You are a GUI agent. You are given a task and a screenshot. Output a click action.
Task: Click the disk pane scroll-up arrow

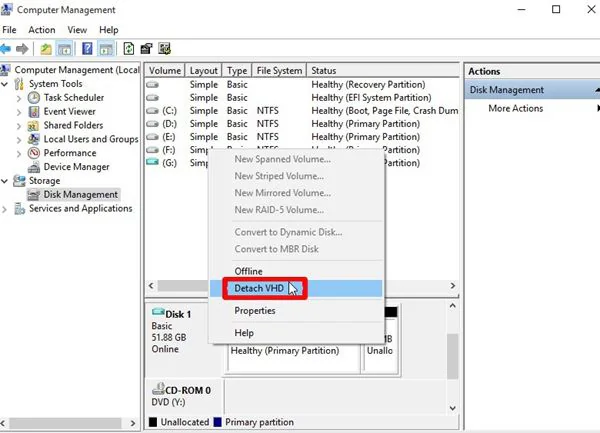pyautogui.click(x=453, y=306)
